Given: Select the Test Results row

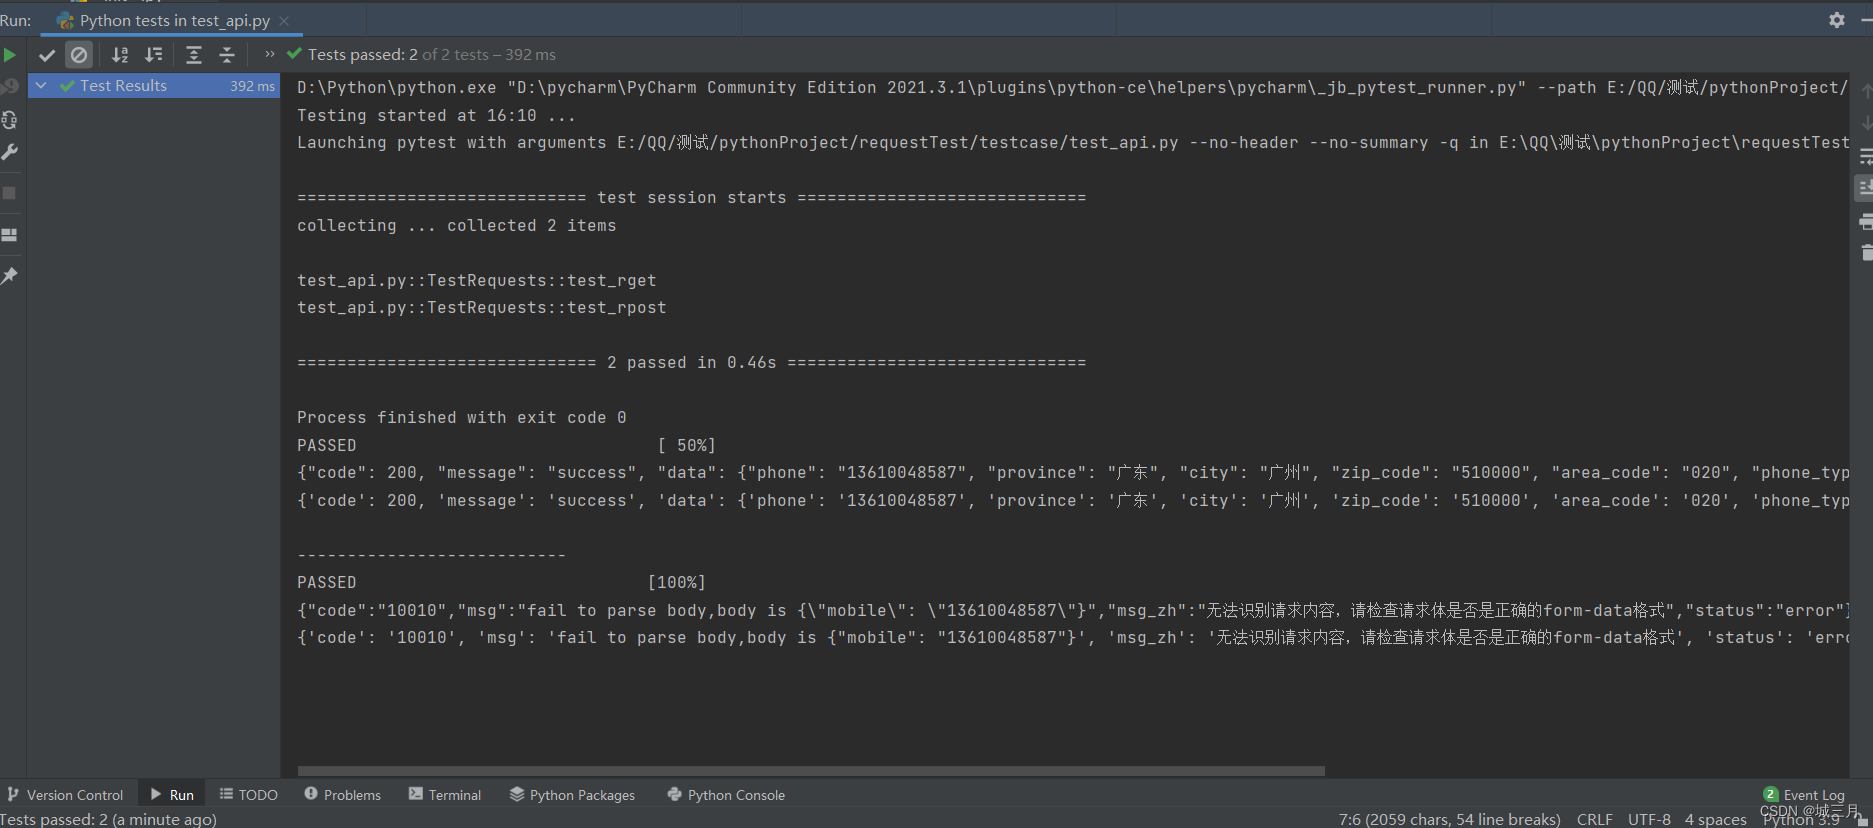Looking at the screenshot, I should [x=154, y=86].
